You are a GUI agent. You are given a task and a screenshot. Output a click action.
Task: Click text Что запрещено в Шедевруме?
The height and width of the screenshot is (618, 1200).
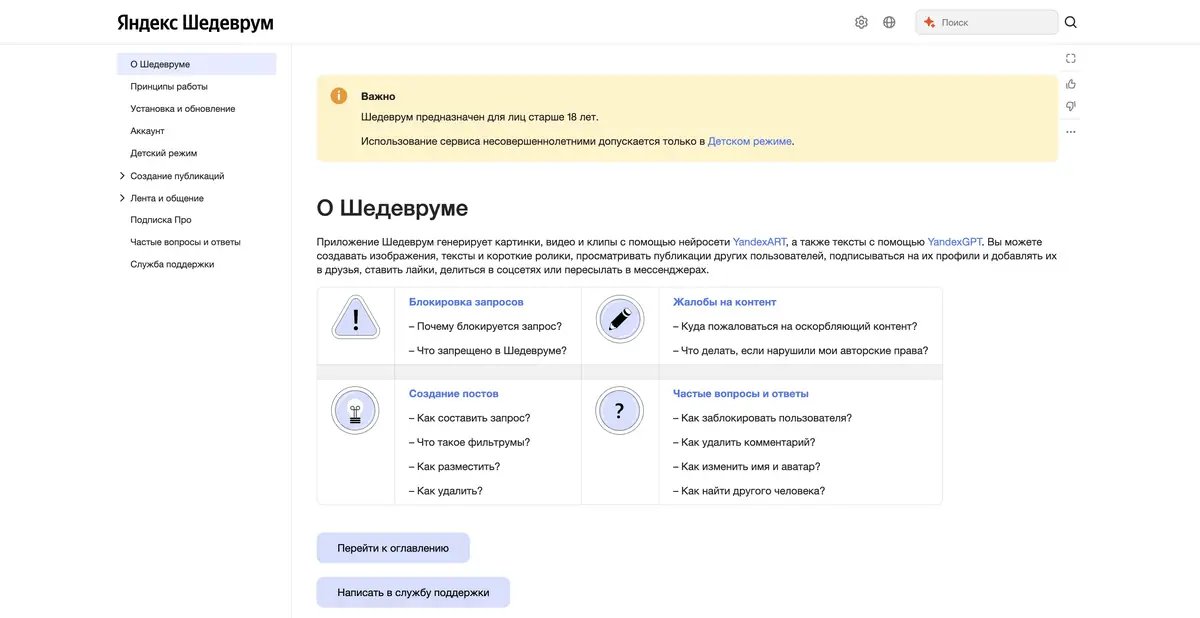[x=492, y=351]
